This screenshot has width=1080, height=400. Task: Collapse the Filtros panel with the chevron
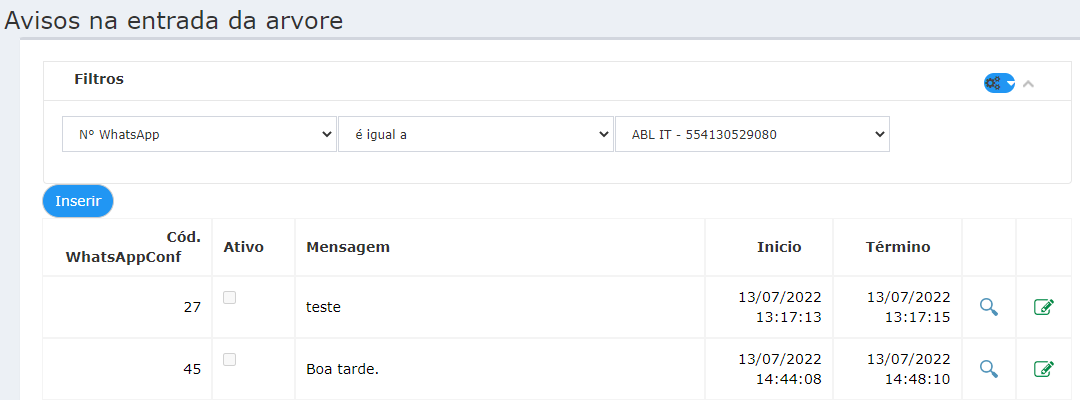tap(1029, 84)
